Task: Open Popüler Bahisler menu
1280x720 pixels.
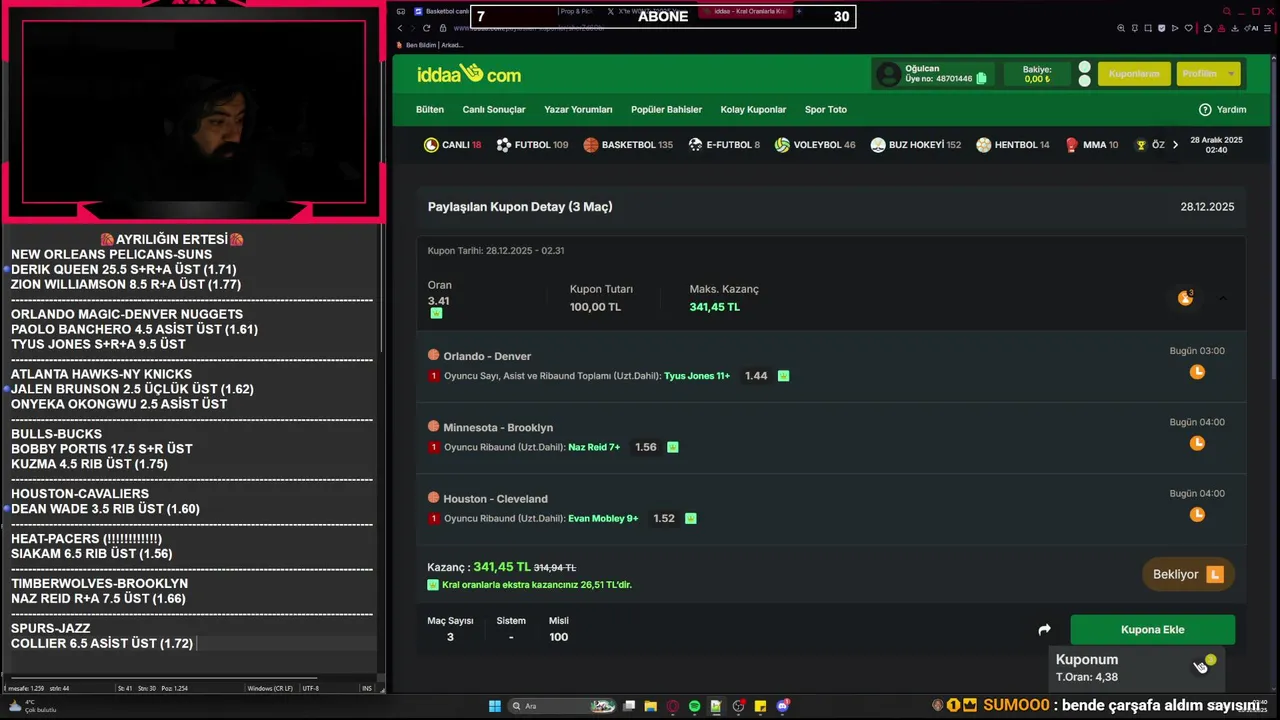Action: 666,110
